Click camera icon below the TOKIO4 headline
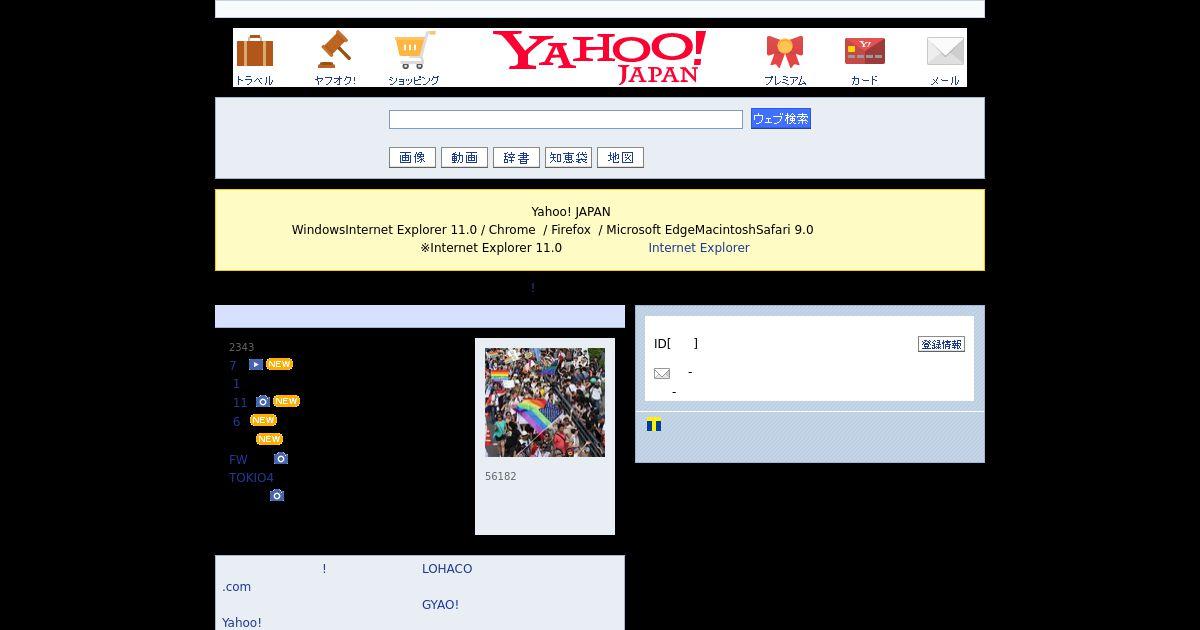1200x630 pixels. 277,495
